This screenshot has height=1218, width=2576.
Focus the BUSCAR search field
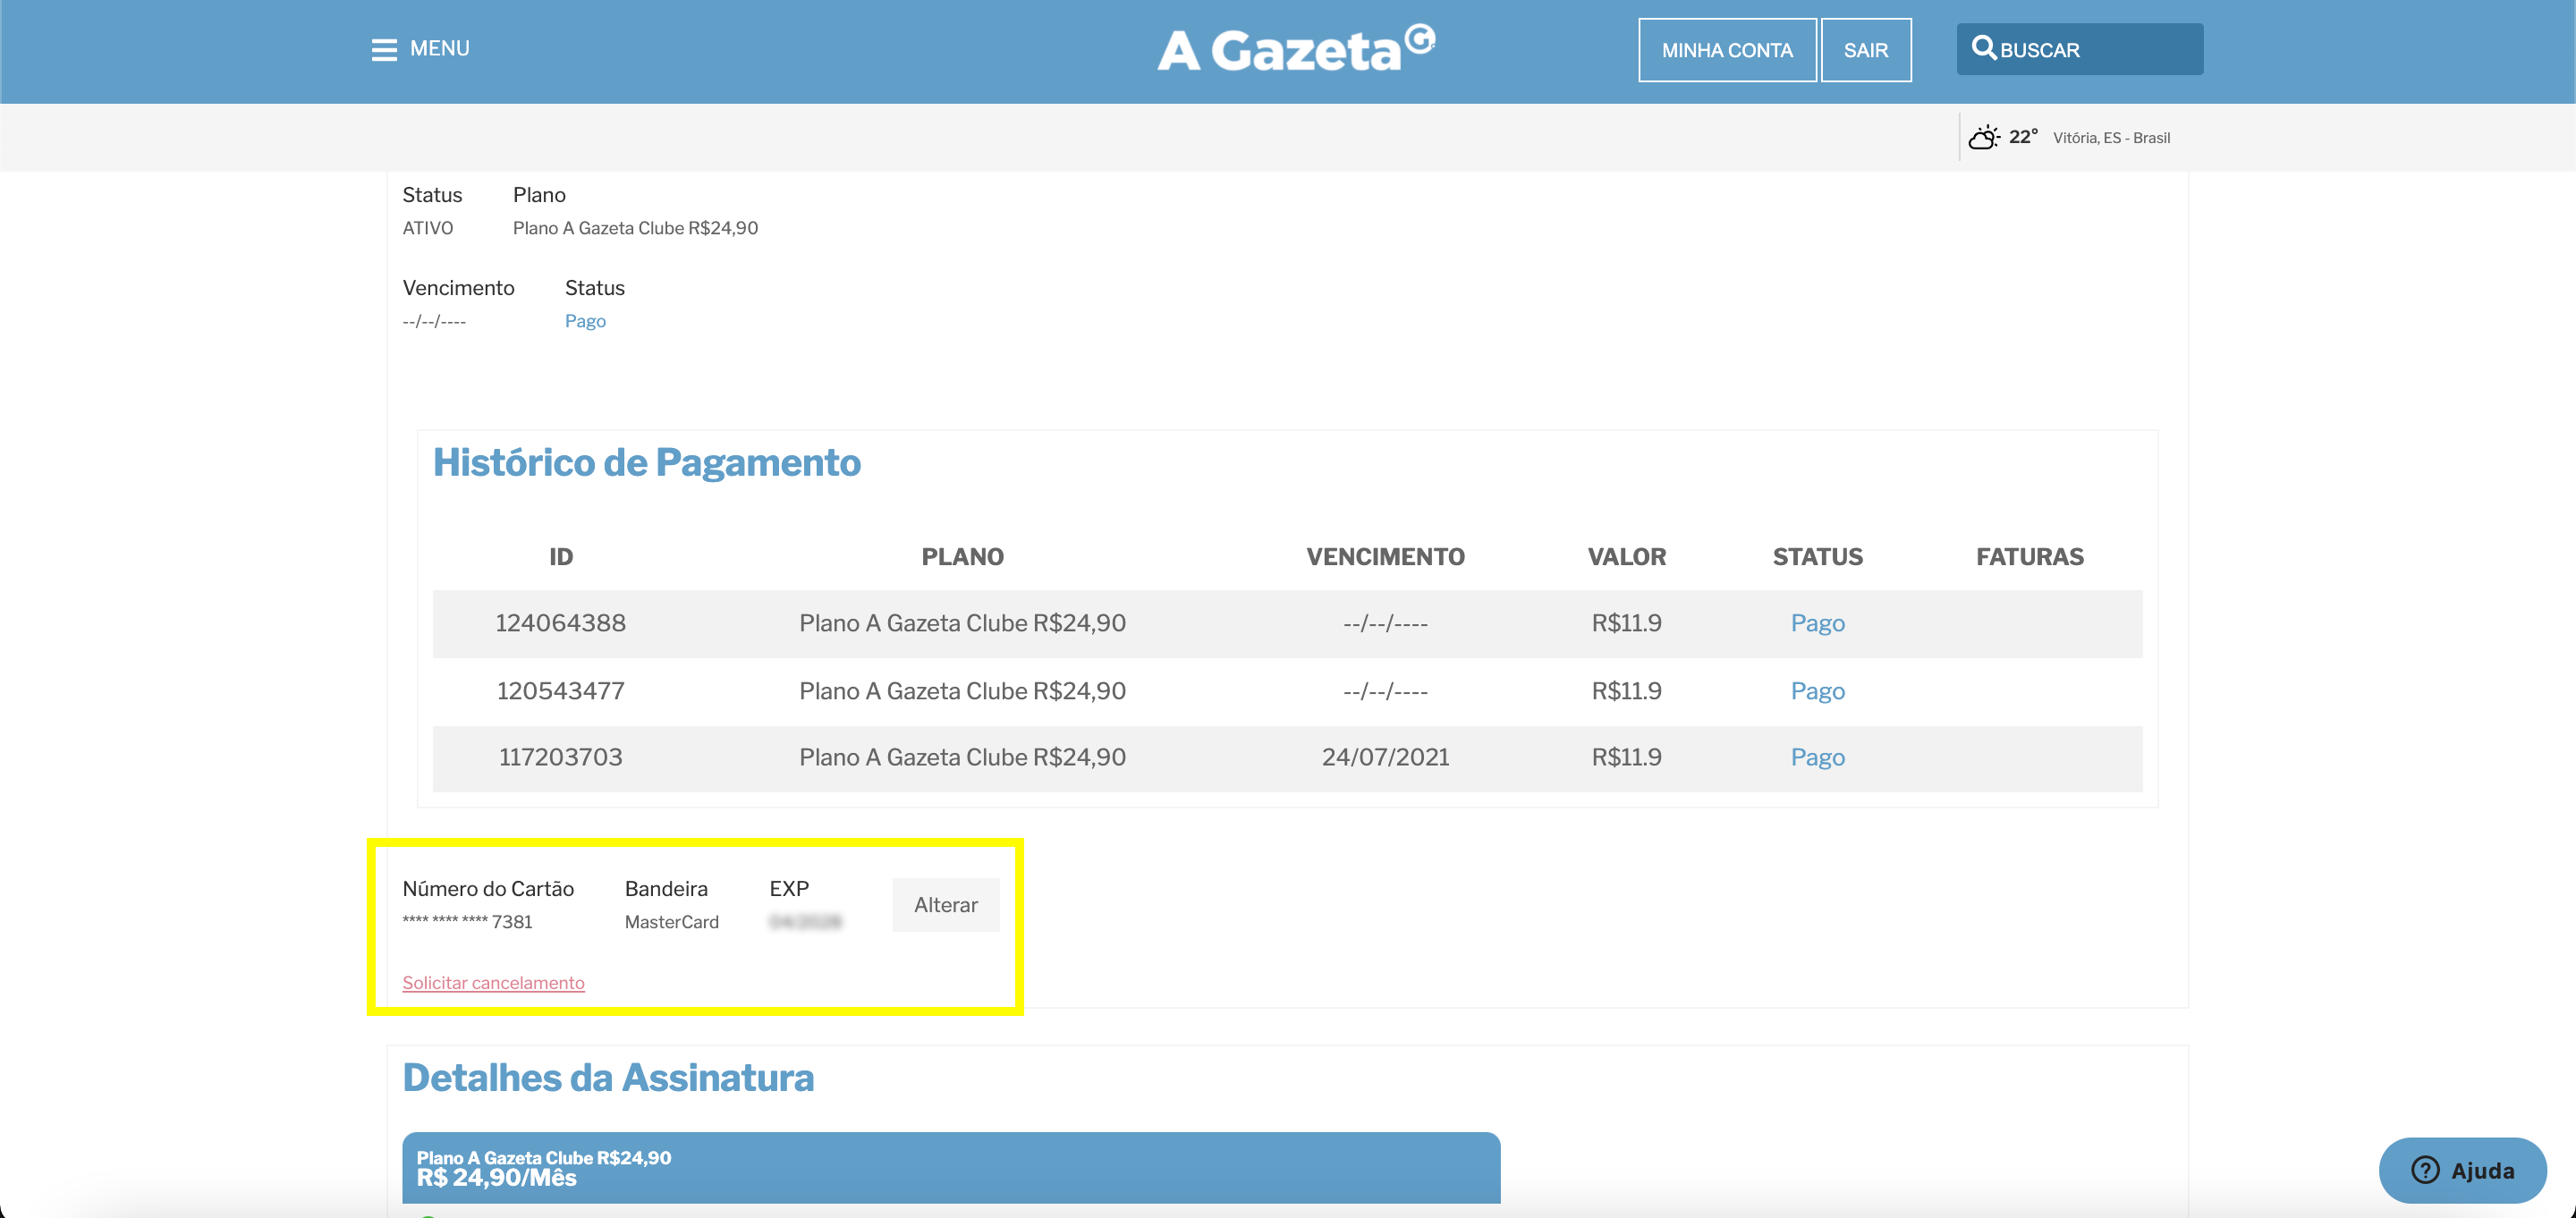(2080, 49)
